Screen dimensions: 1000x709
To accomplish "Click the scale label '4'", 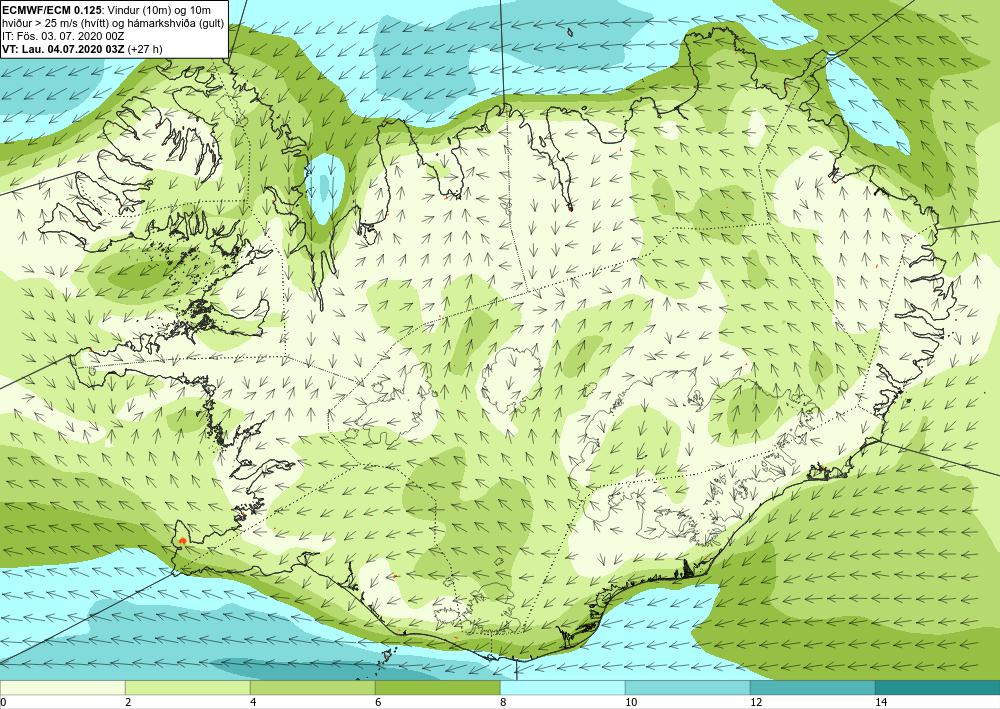I will 253,703.
